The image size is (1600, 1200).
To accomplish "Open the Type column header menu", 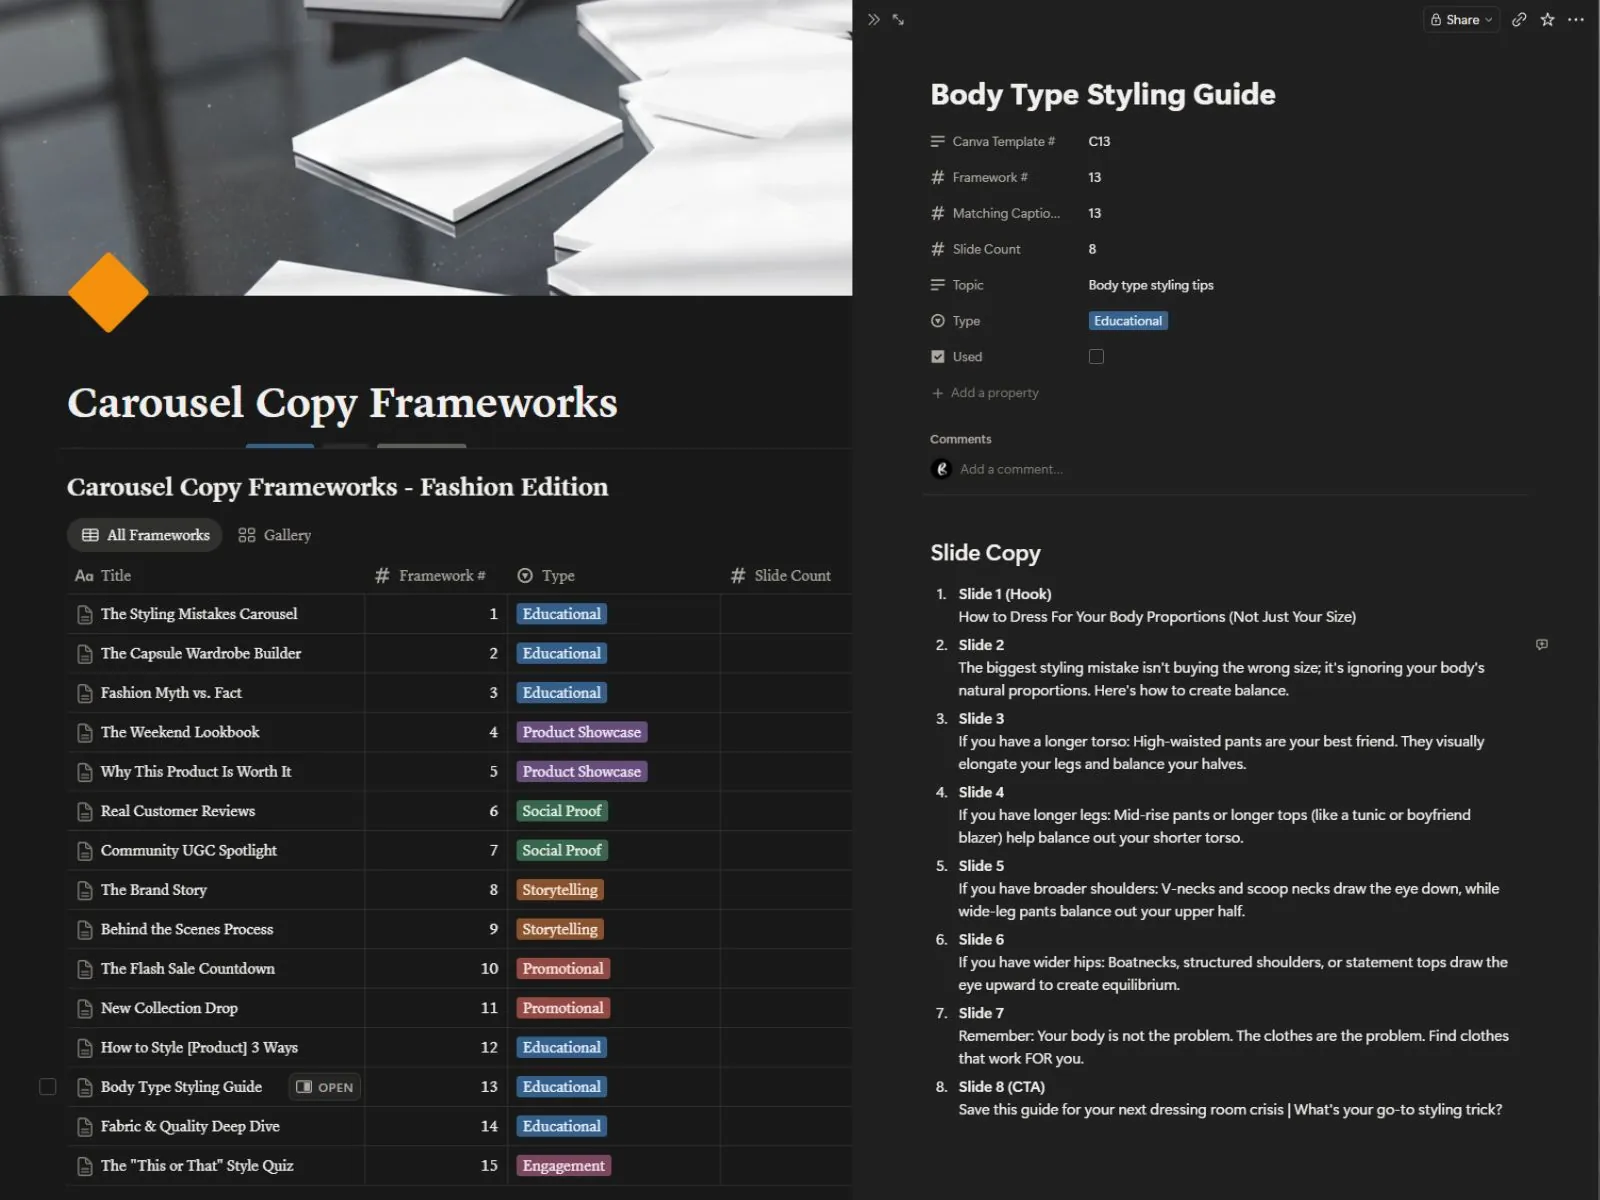I will point(546,575).
